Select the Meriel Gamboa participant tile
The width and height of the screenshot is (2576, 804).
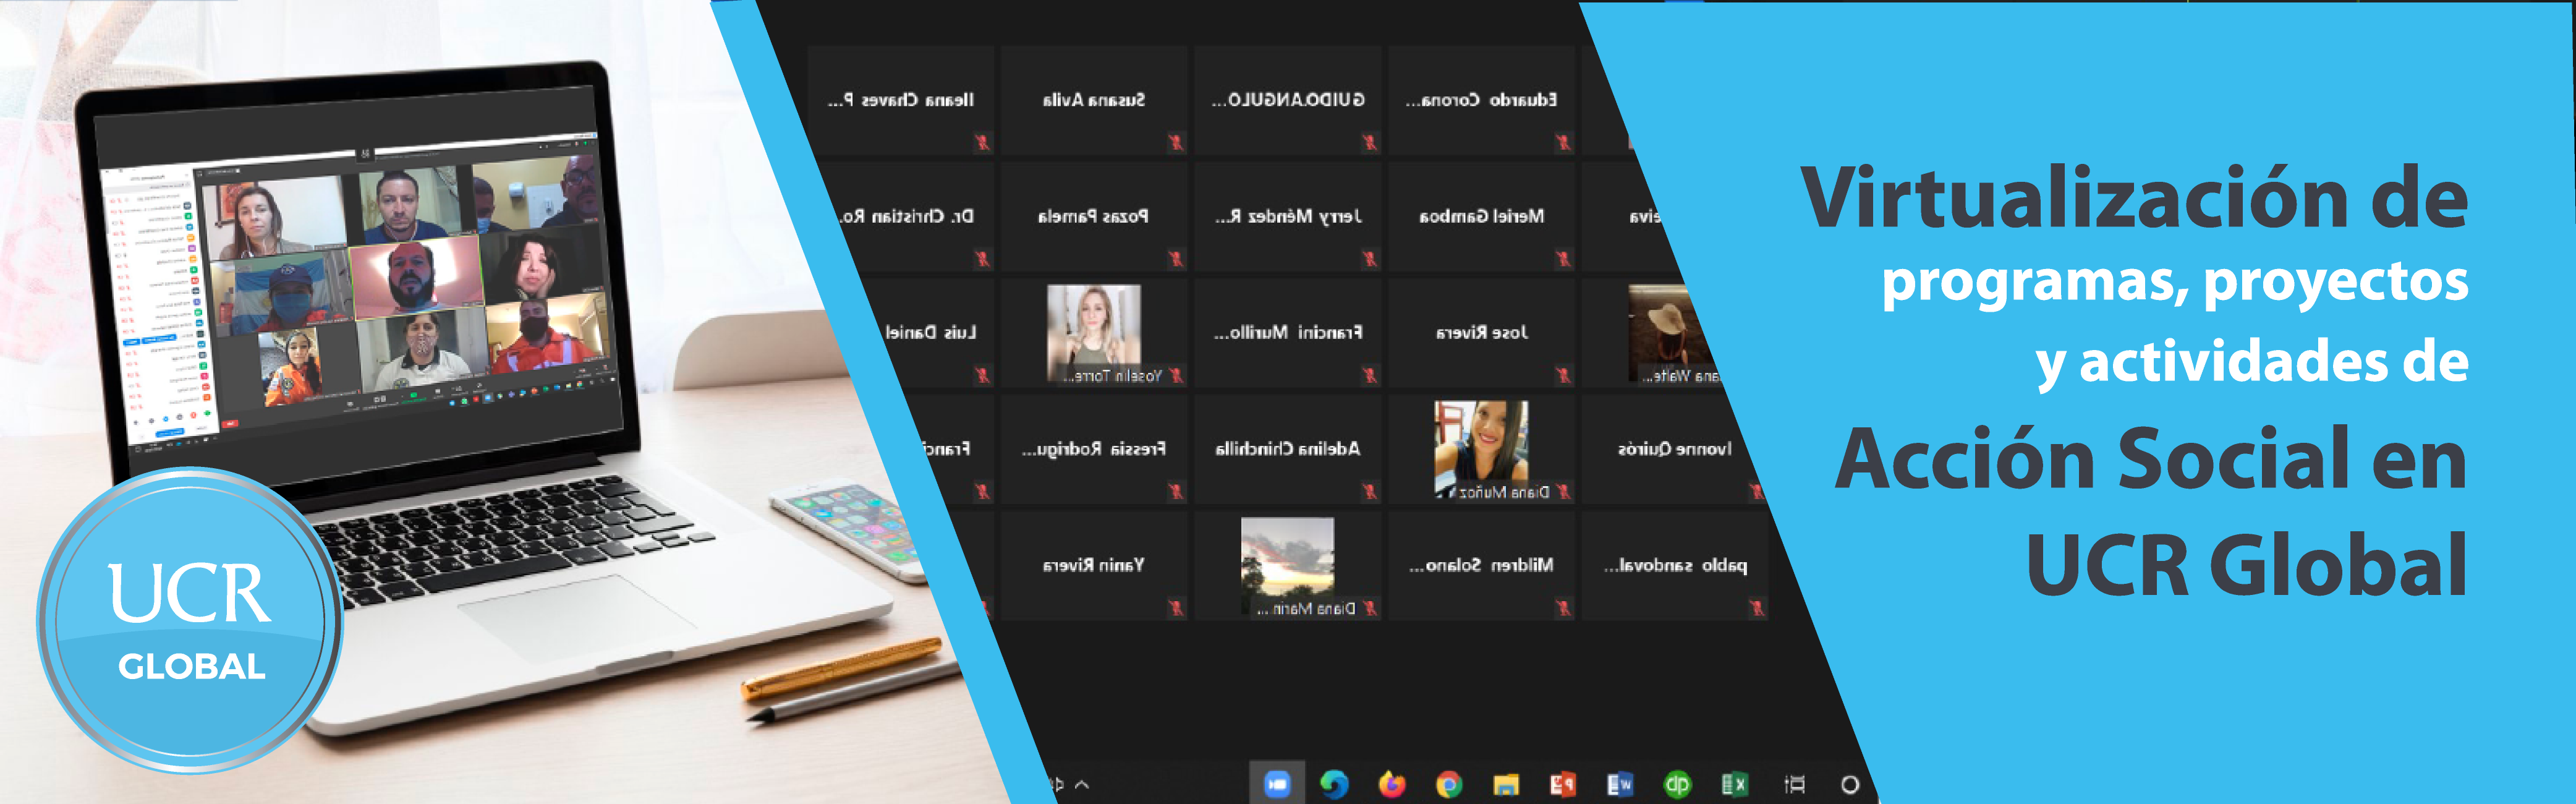tap(1481, 216)
